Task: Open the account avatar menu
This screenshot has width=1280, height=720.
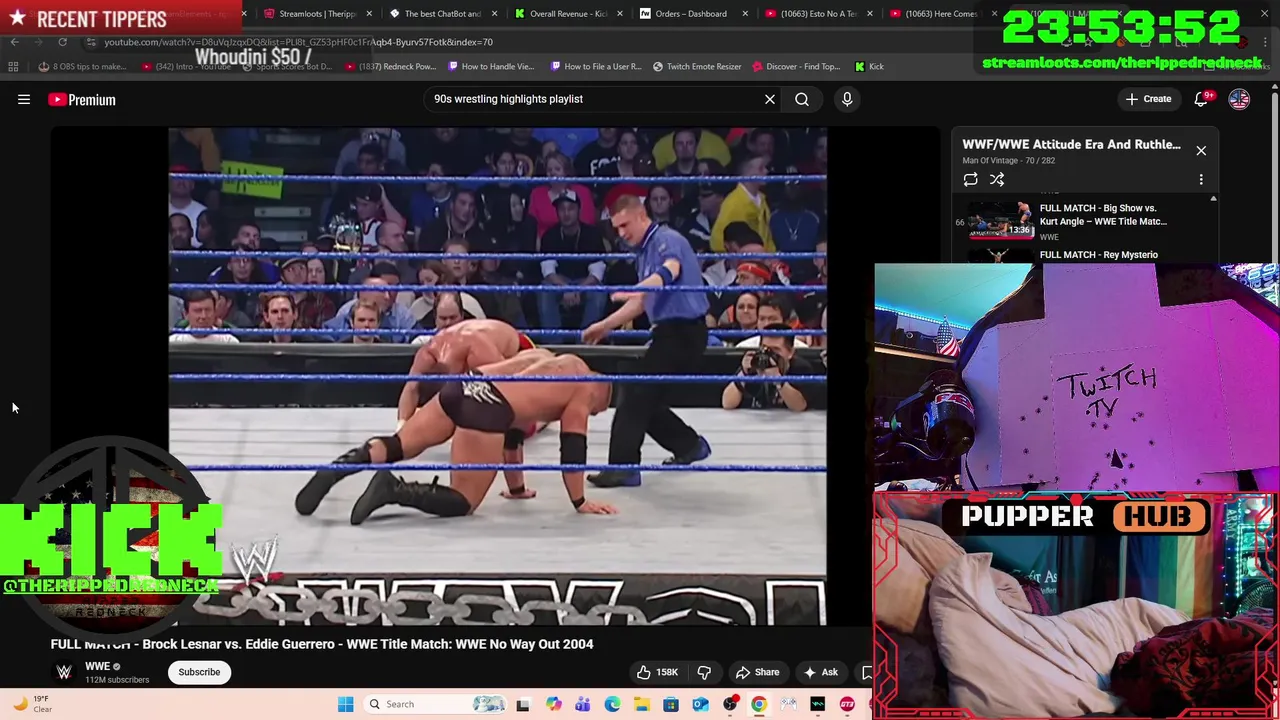Action: tap(1239, 99)
